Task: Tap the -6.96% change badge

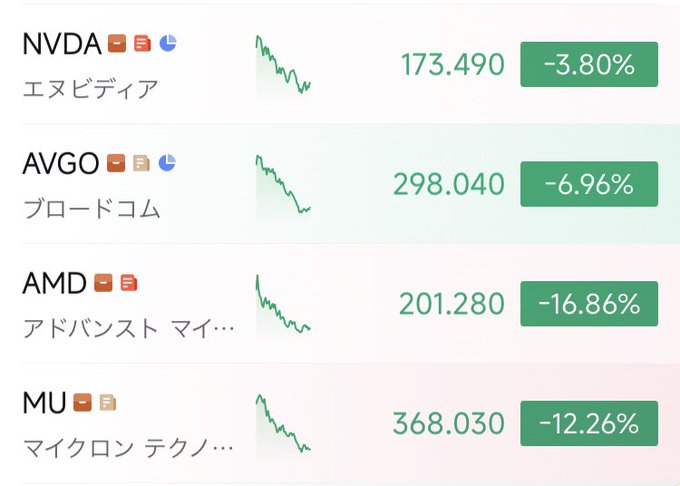Action: 589,185
